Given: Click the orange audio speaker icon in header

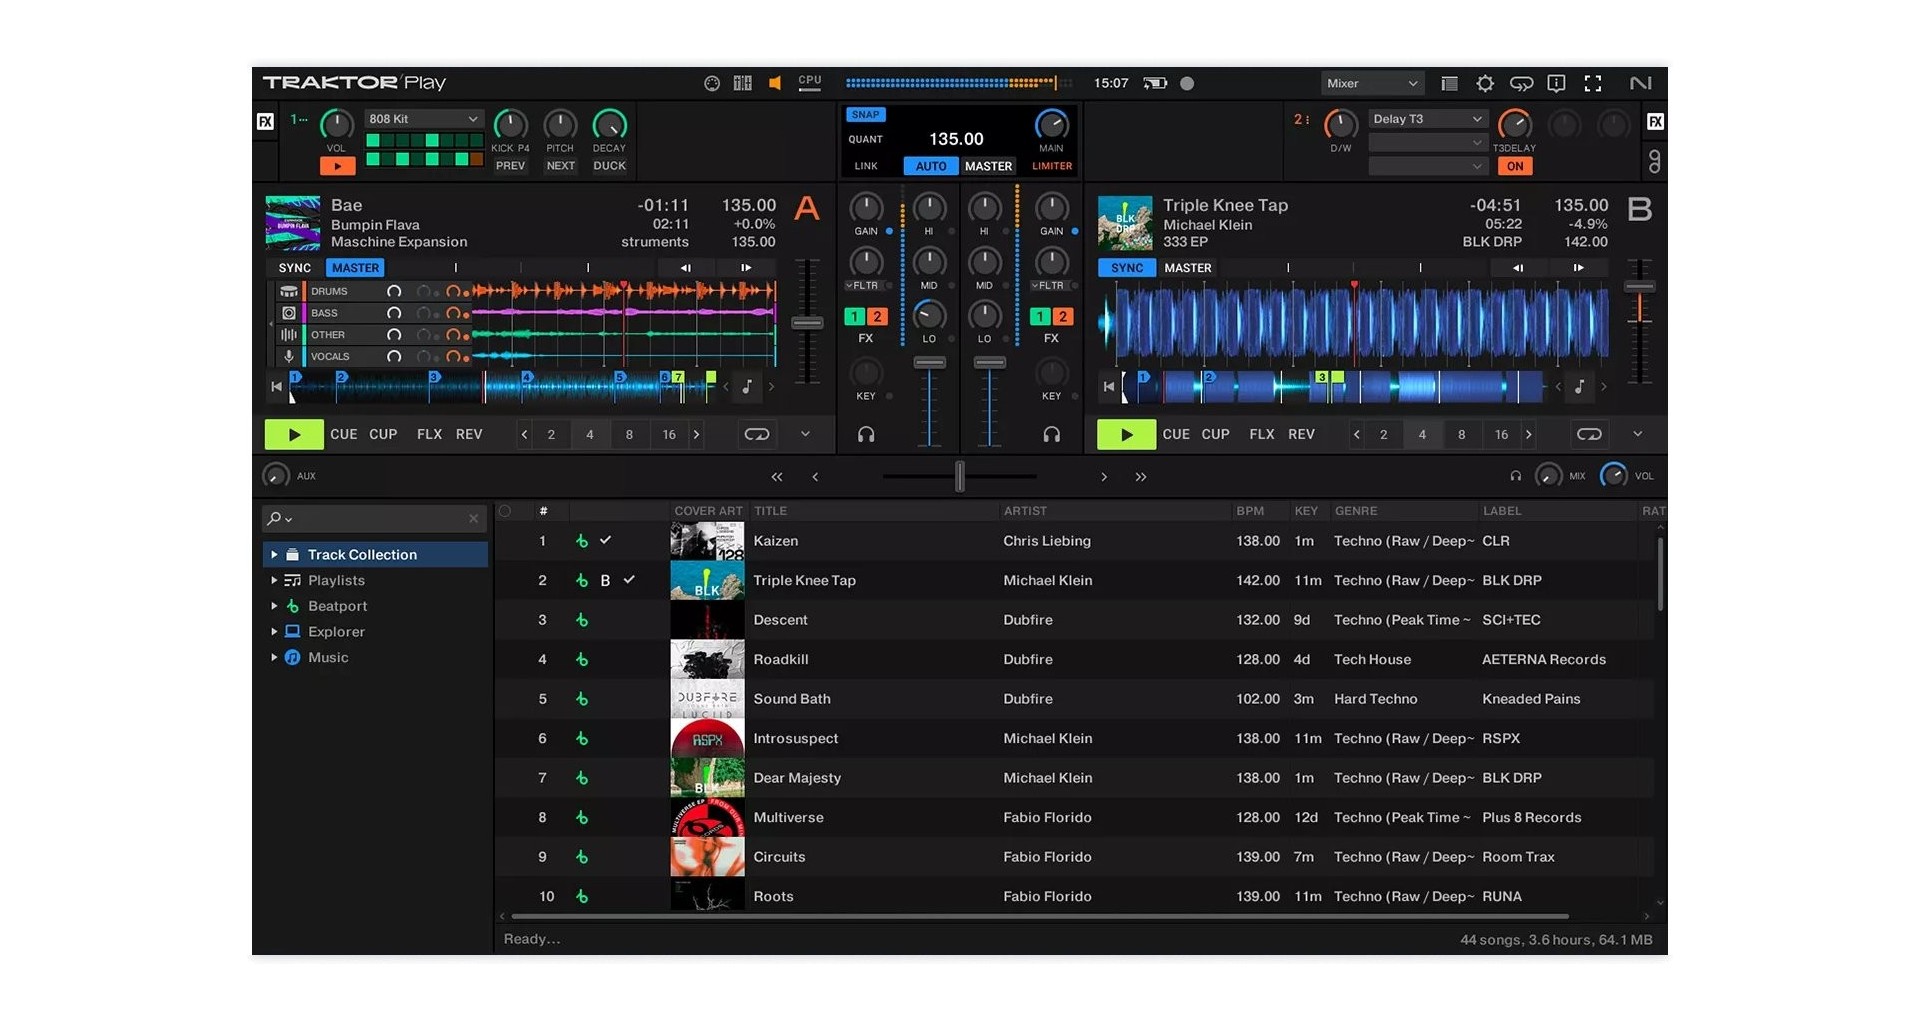Looking at the screenshot, I should click(775, 83).
